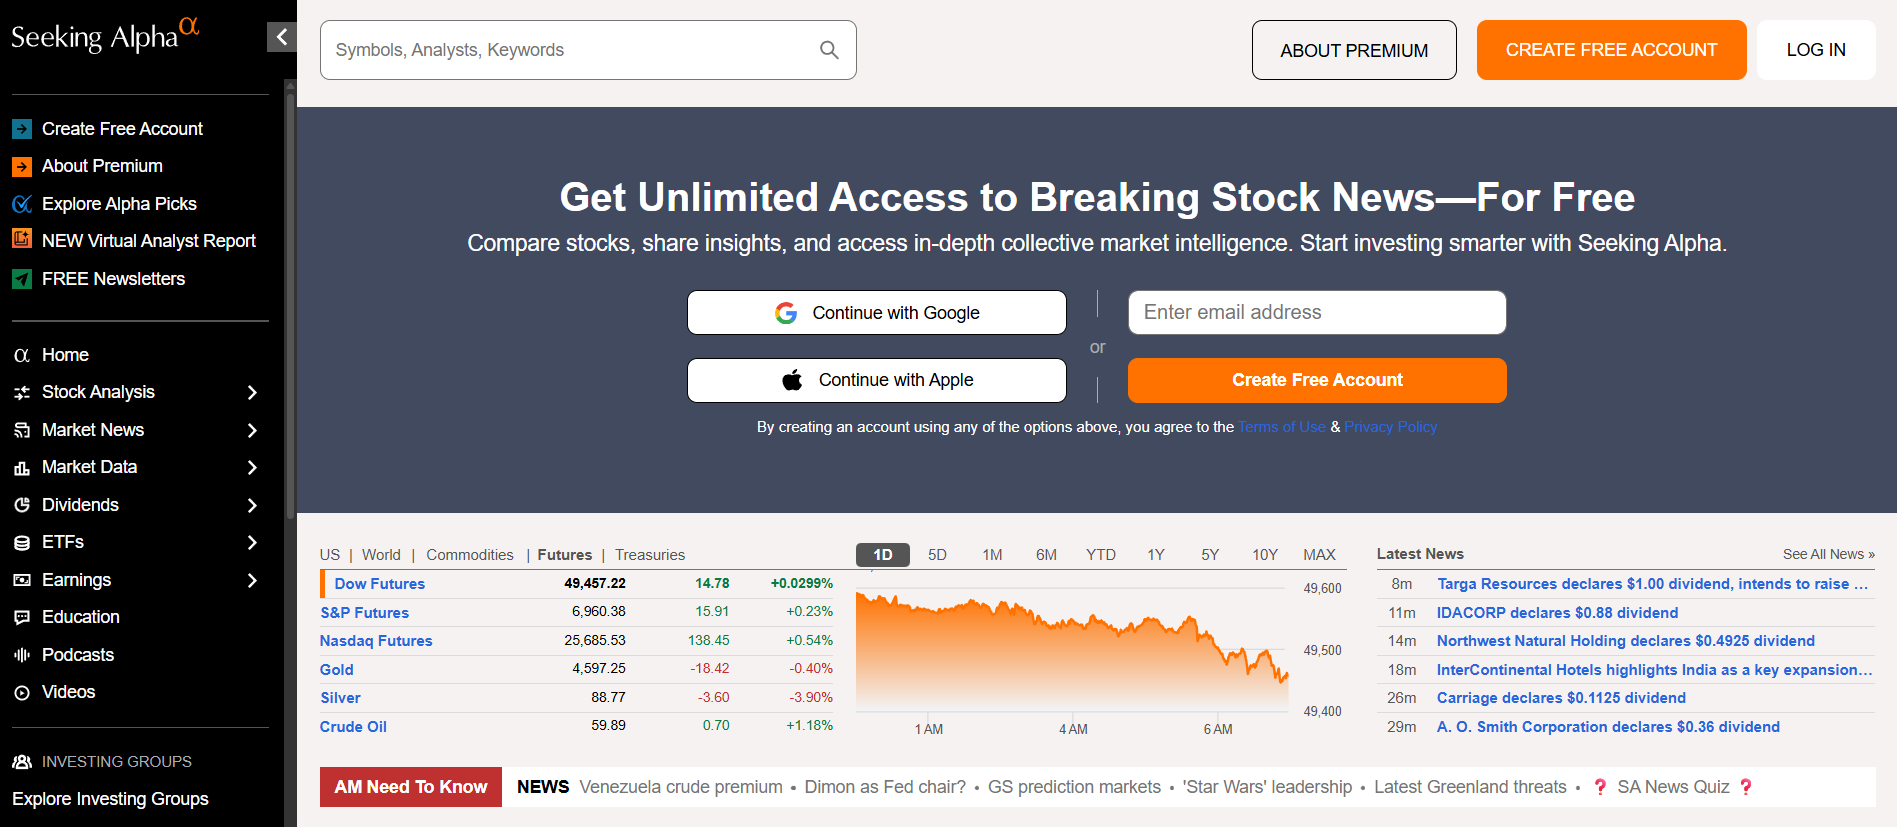
Task: Click the Videos sidebar icon
Action: pos(22,692)
